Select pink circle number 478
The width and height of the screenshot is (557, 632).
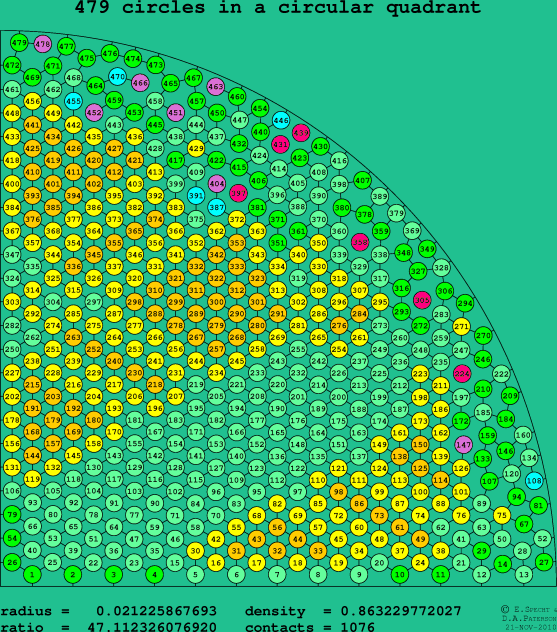[42, 44]
